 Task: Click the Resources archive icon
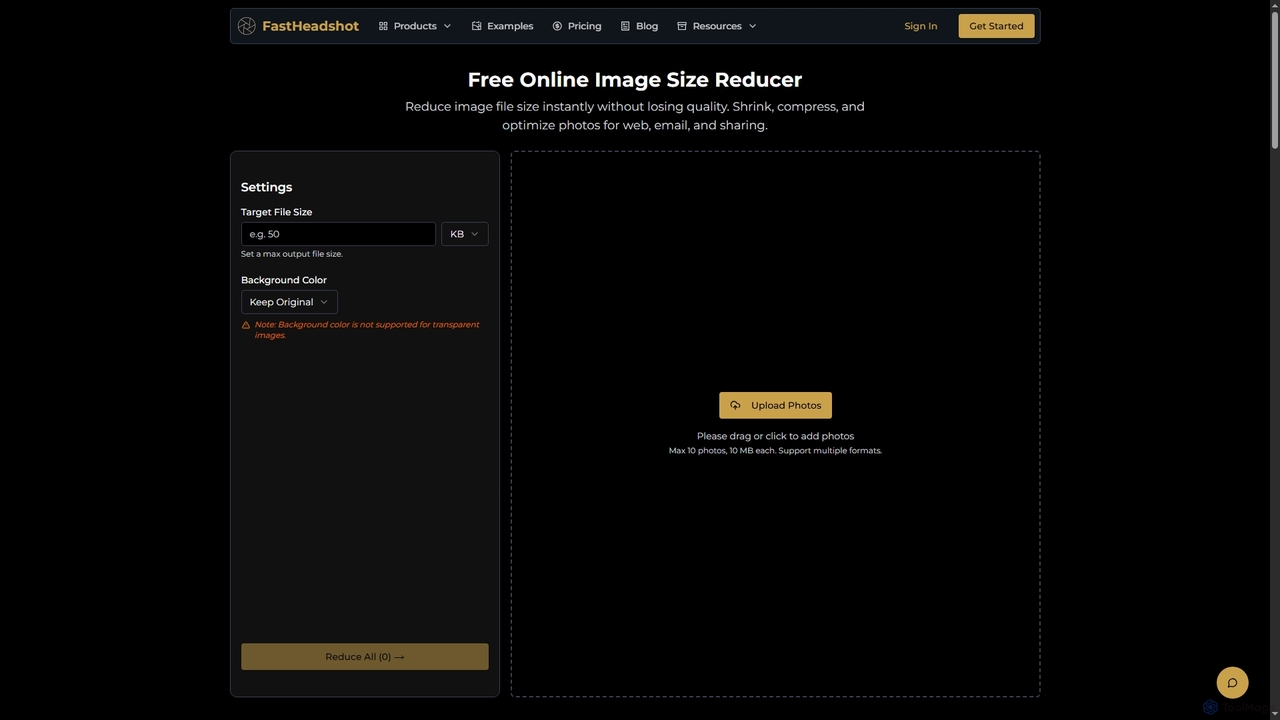click(x=682, y=26)
